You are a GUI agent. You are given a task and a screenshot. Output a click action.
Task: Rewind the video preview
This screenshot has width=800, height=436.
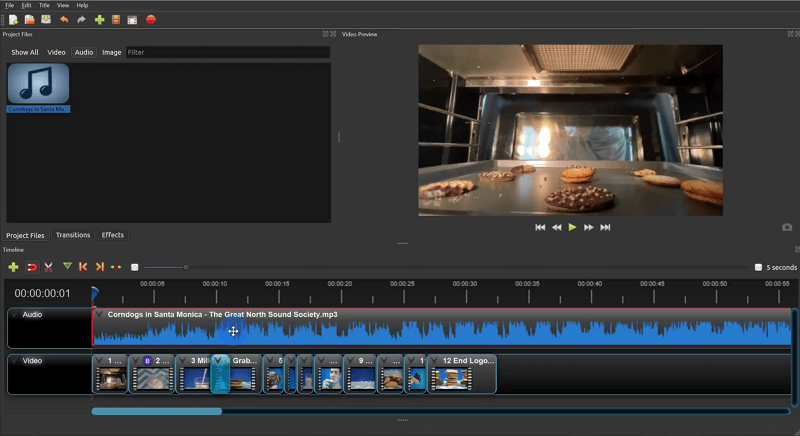557,227
